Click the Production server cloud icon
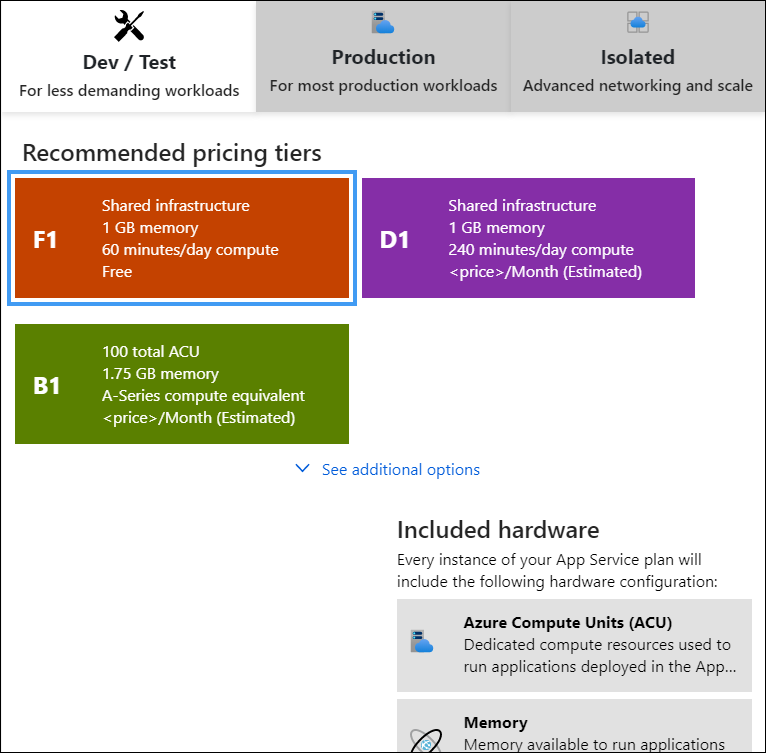The width and height of the screenshot is (766, 753). click(x=383, y=22)
